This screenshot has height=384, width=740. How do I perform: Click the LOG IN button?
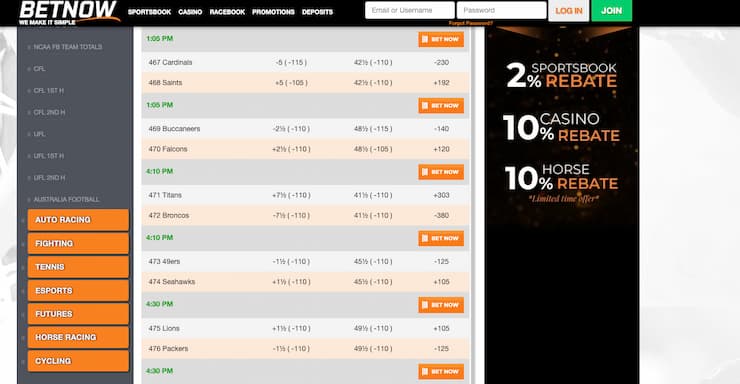coord(569,10)
